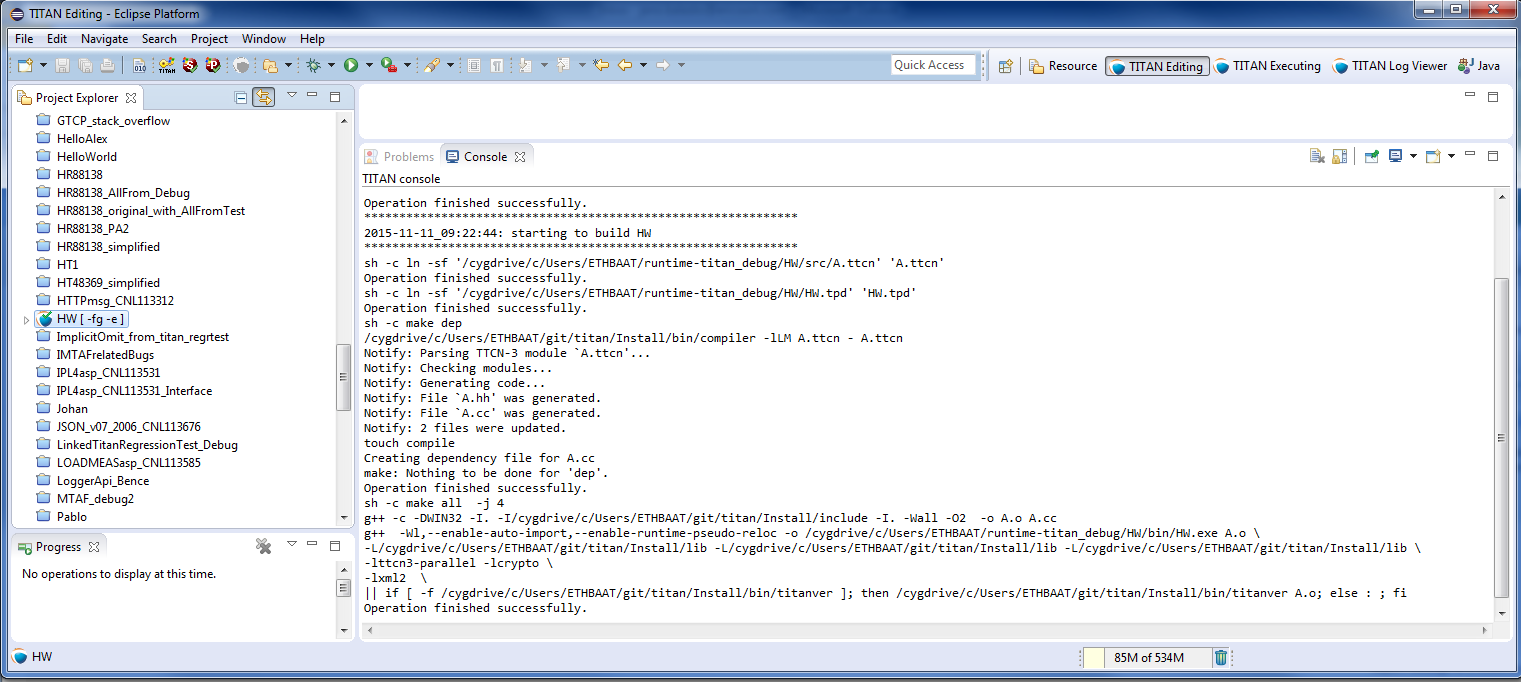Open Project Explorer View Menu triangle

(x=291, y=96)
